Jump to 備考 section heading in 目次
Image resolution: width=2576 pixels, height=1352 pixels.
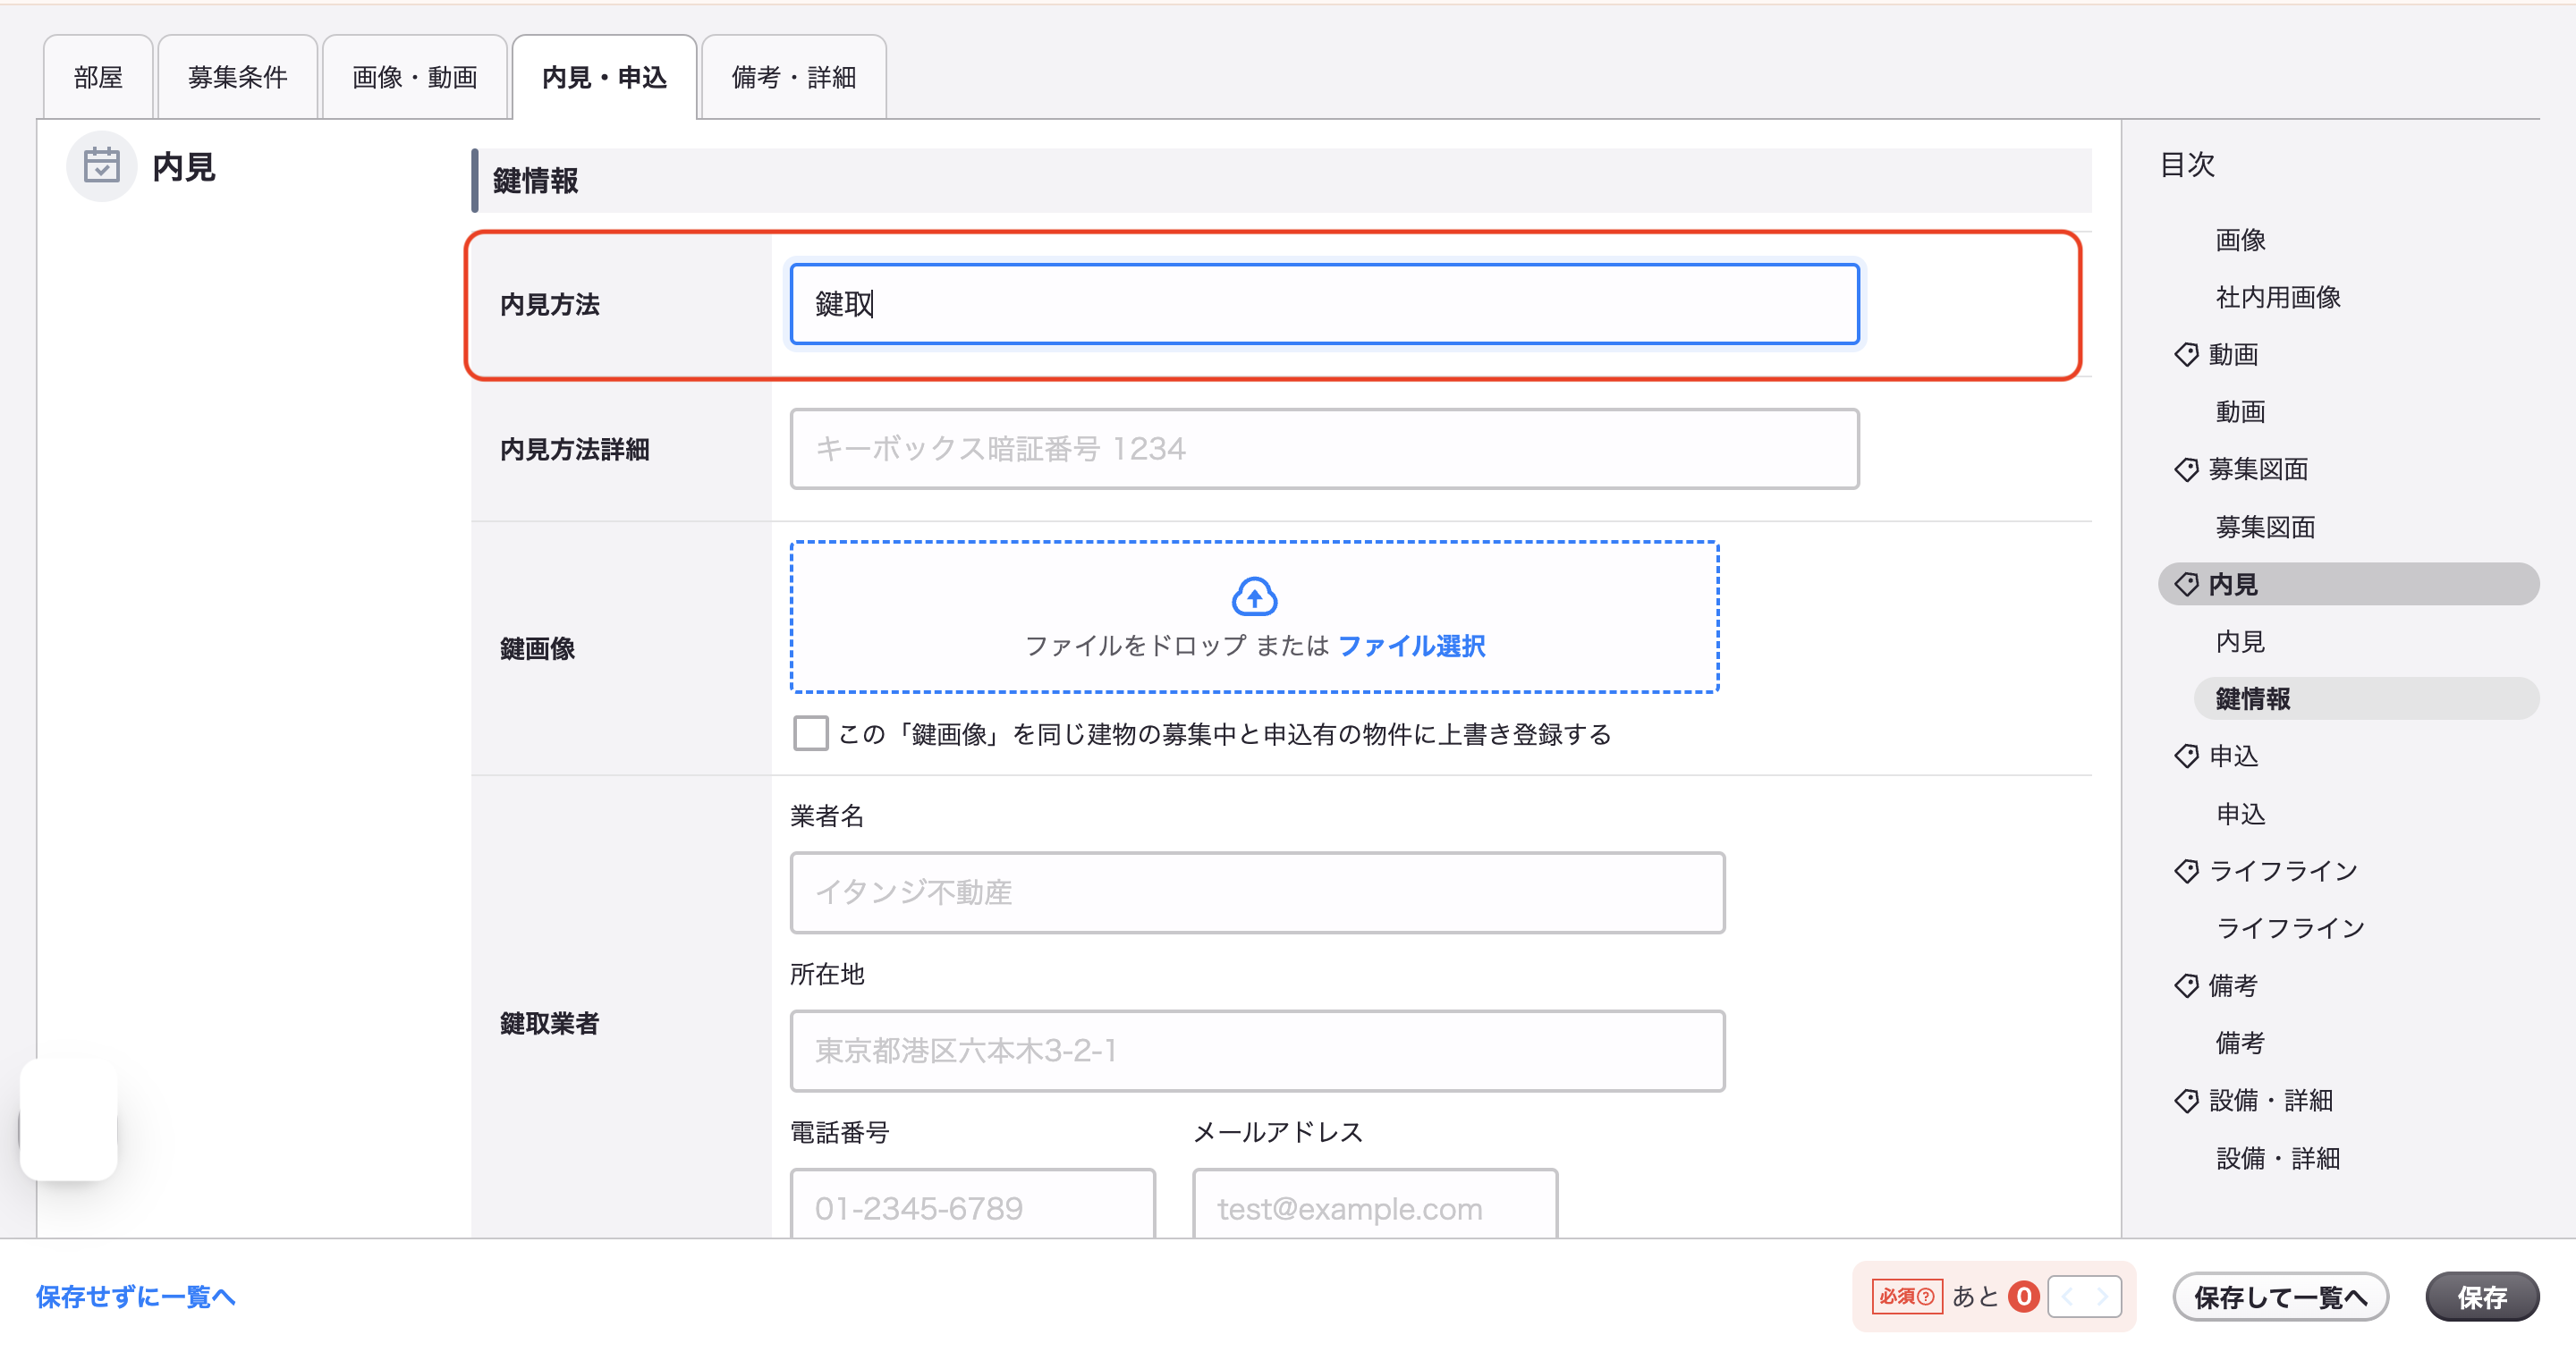pos(2233,986)
